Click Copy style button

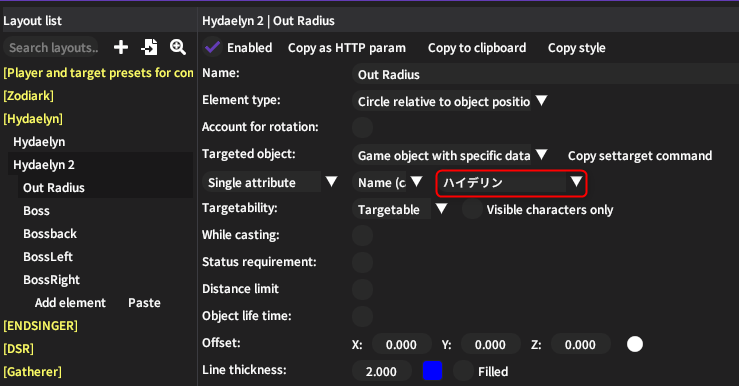(576, 48)
